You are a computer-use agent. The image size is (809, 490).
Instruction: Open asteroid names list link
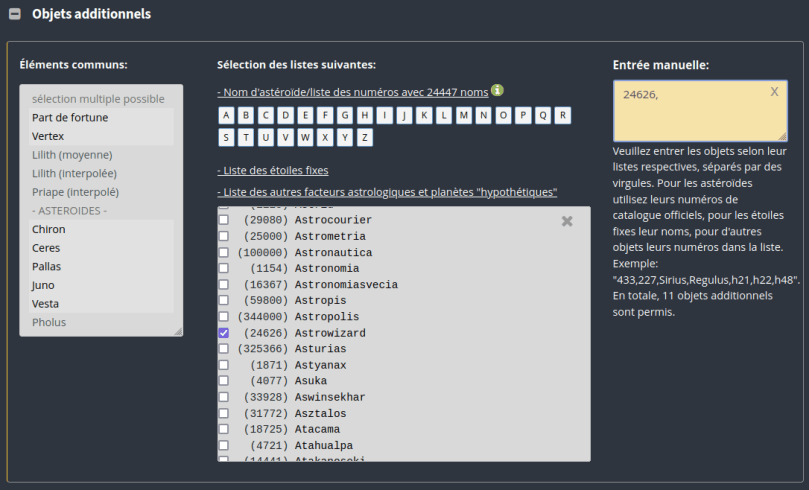[352, 92]
